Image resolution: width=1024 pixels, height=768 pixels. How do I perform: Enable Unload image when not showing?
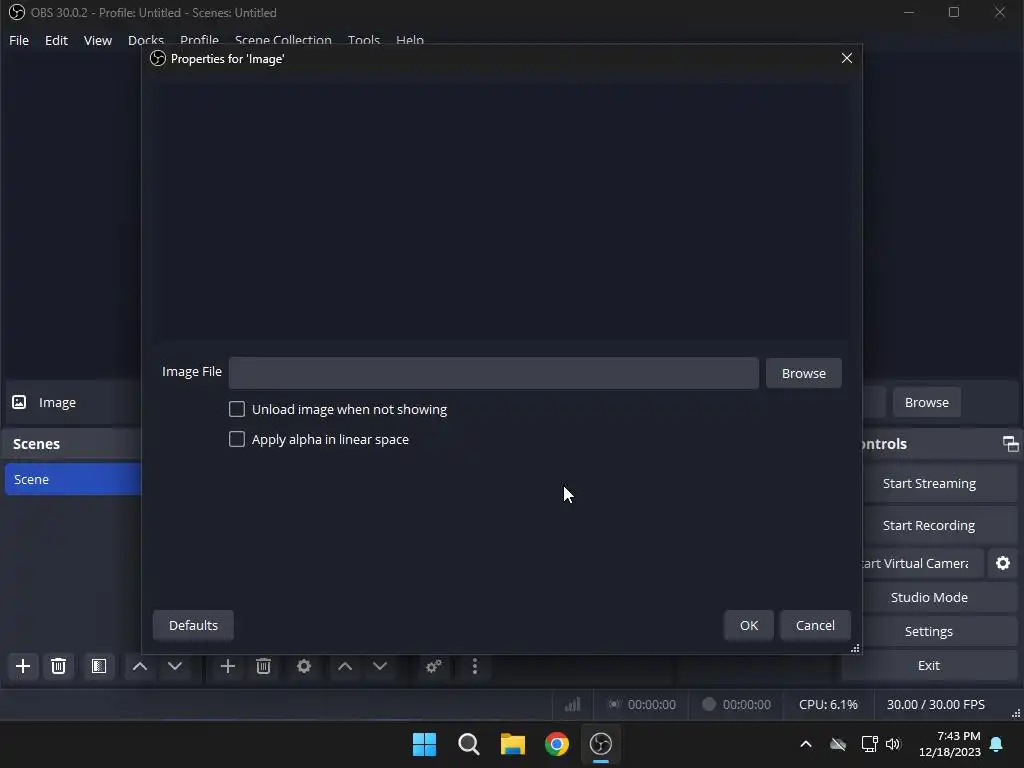(236, 409)
